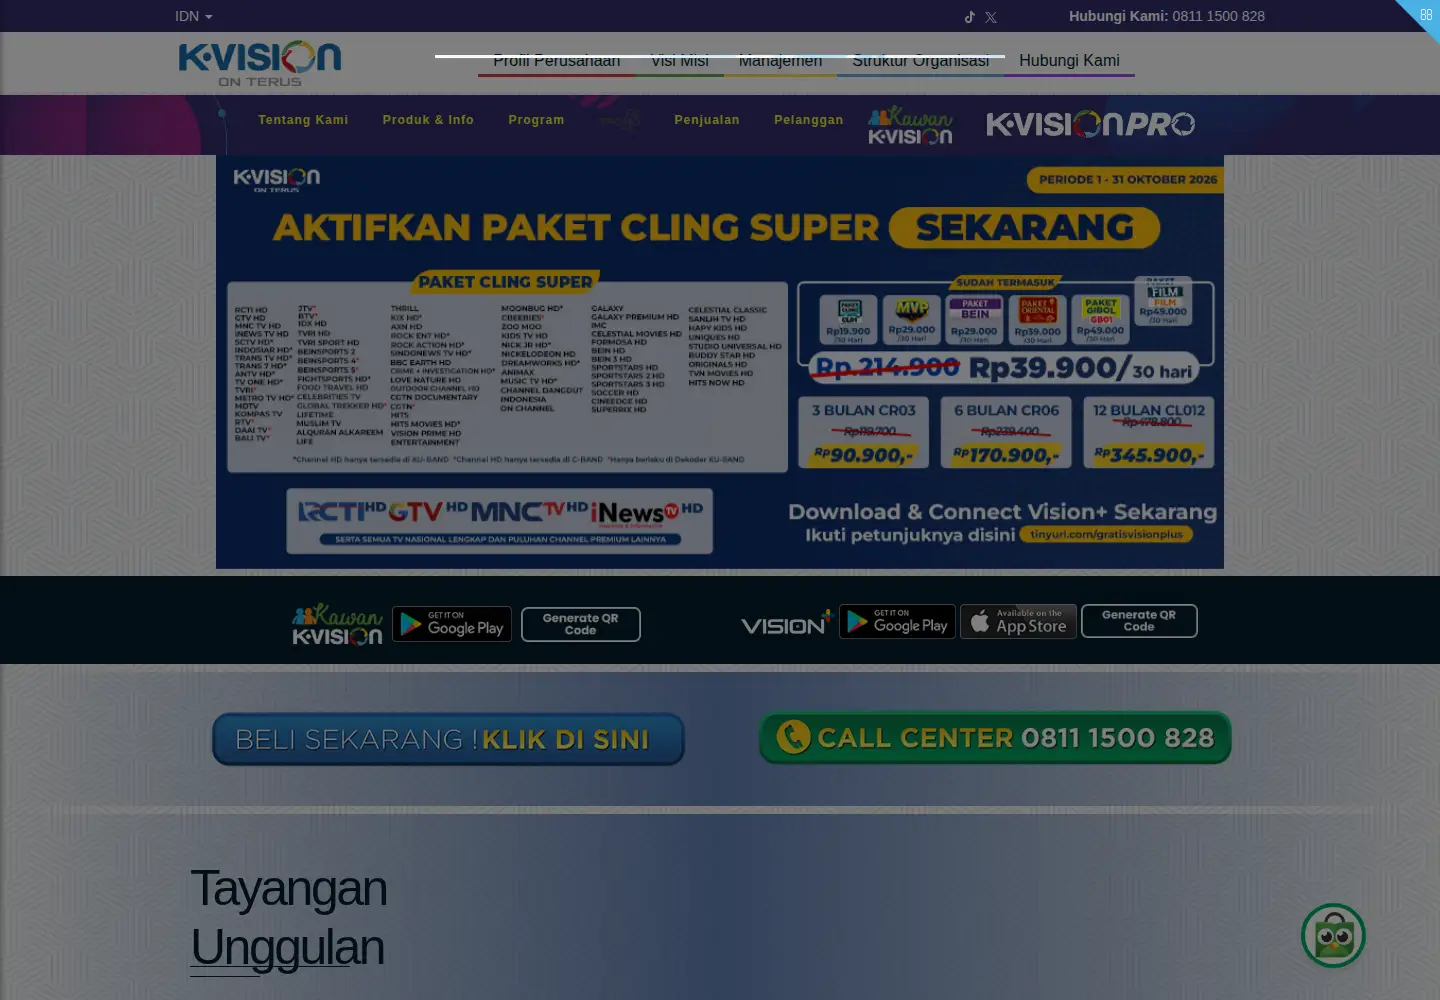The image size is (1440, 1000).
Task: Click Generate QR Code beside Kawan K-Vision
Action: click(x=581, y=624)
